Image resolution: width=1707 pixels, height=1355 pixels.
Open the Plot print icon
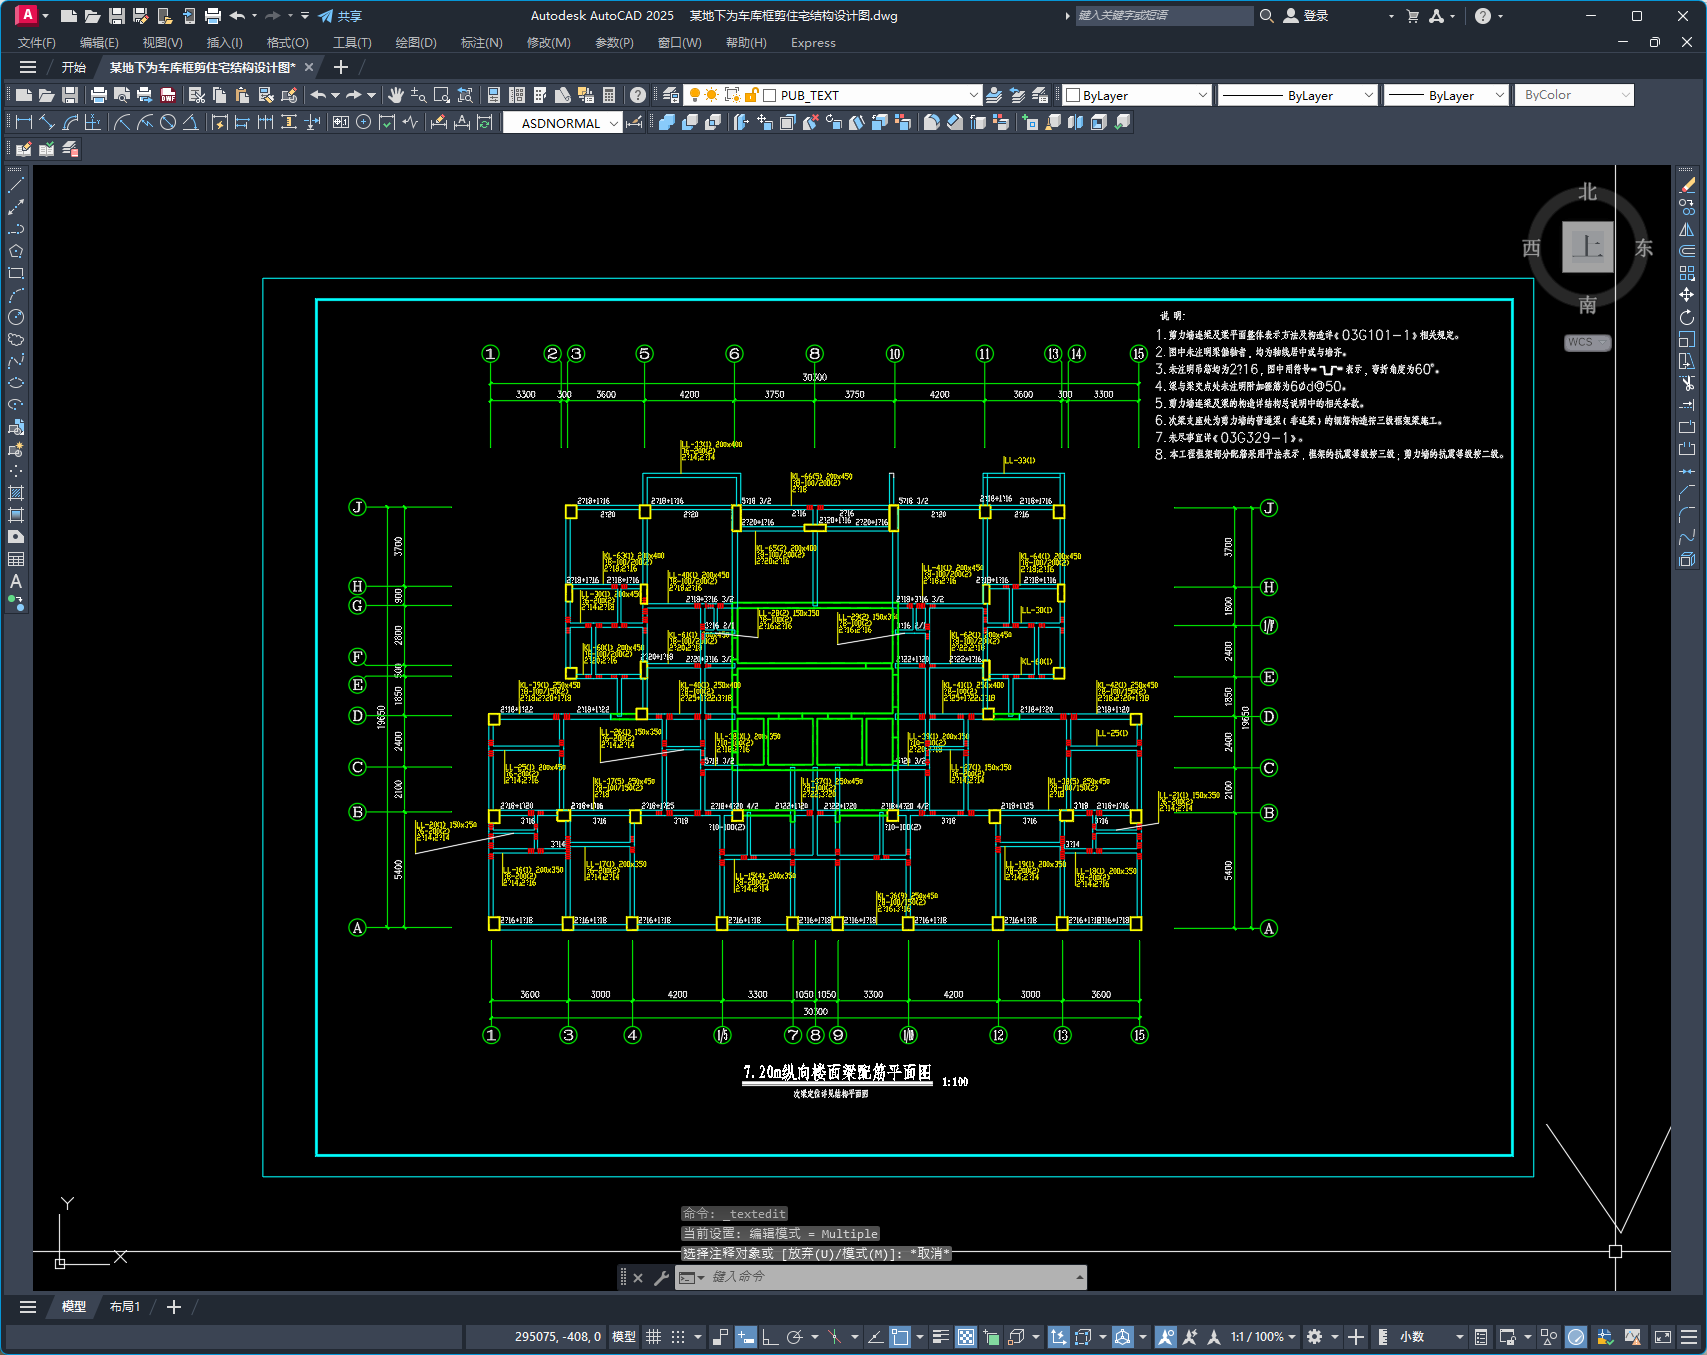tap(98, 95)
